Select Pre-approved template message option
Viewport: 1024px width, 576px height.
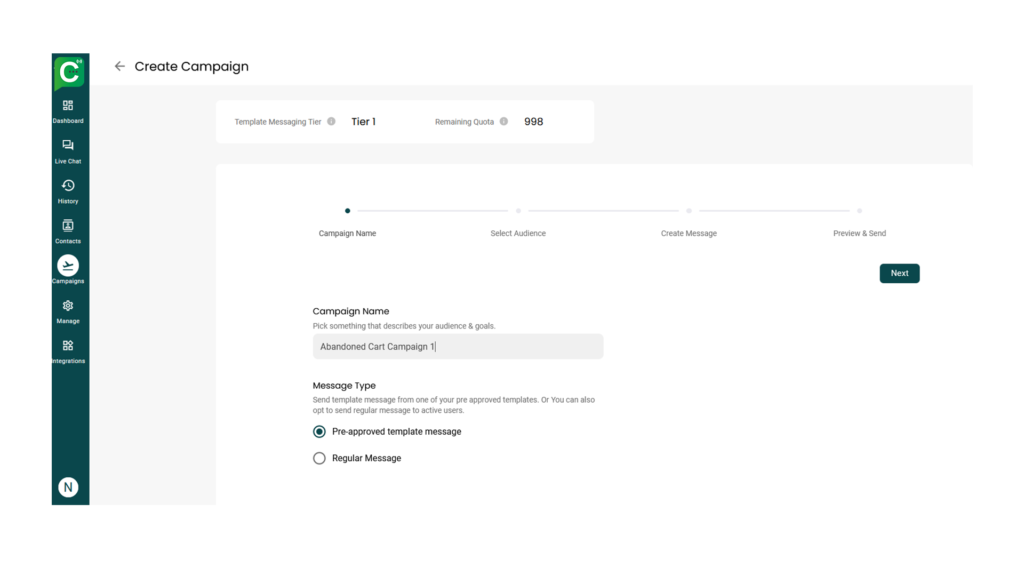coord(320,432)
